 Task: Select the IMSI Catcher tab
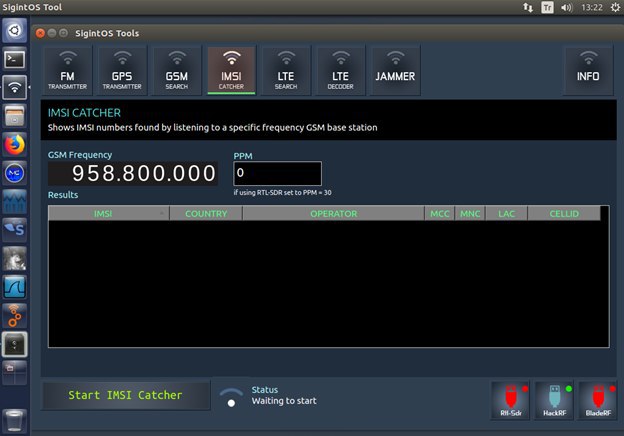tap(231, 70)
